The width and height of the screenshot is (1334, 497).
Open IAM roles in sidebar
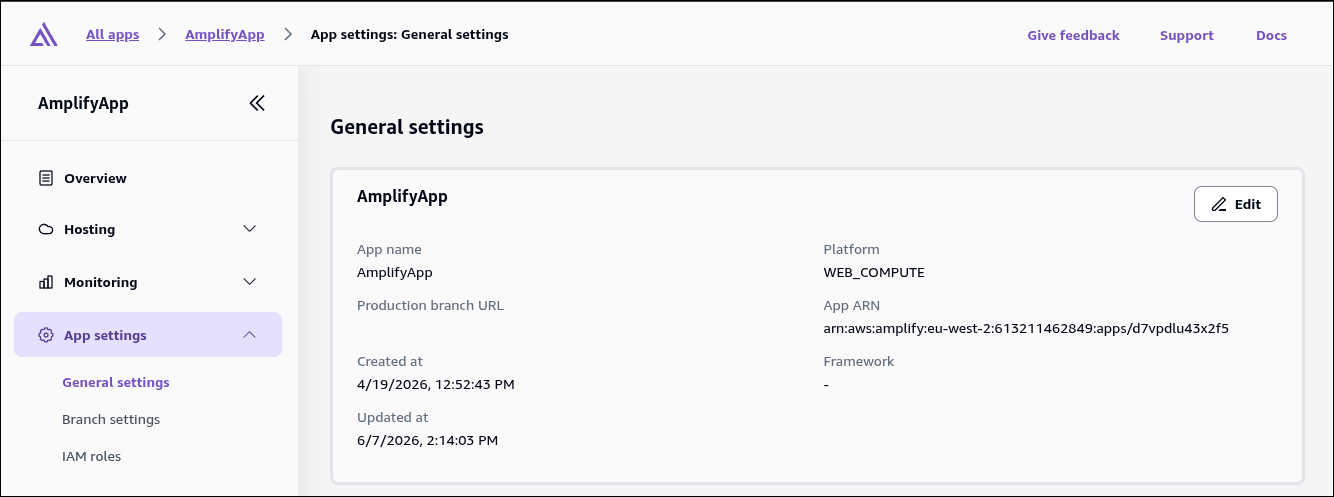(91, 456)
